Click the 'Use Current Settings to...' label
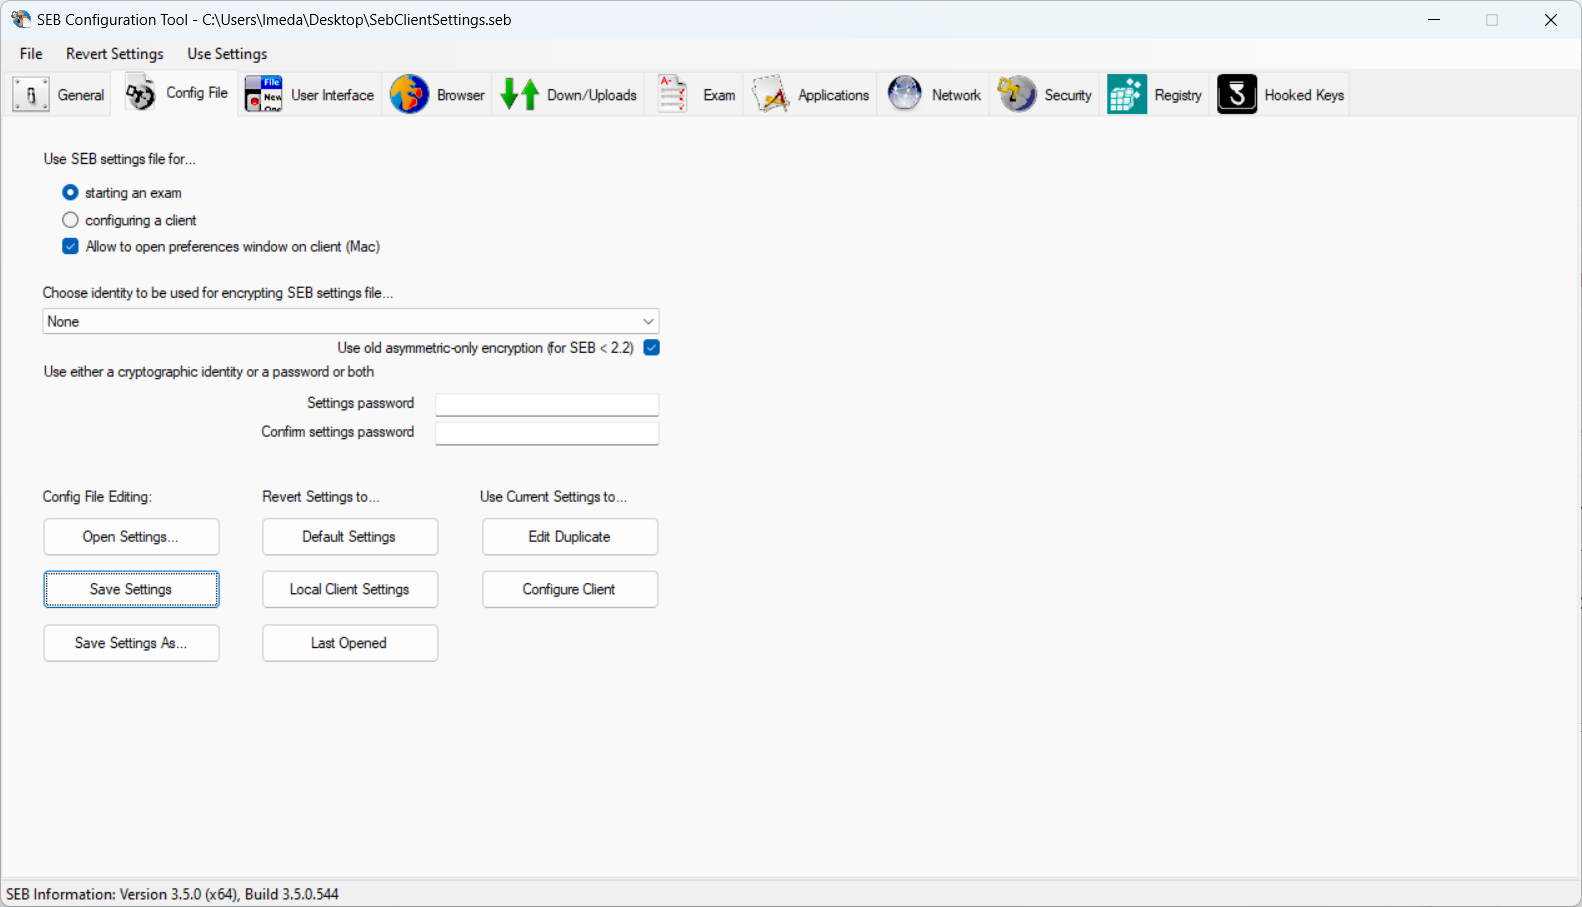 [553, 496]
